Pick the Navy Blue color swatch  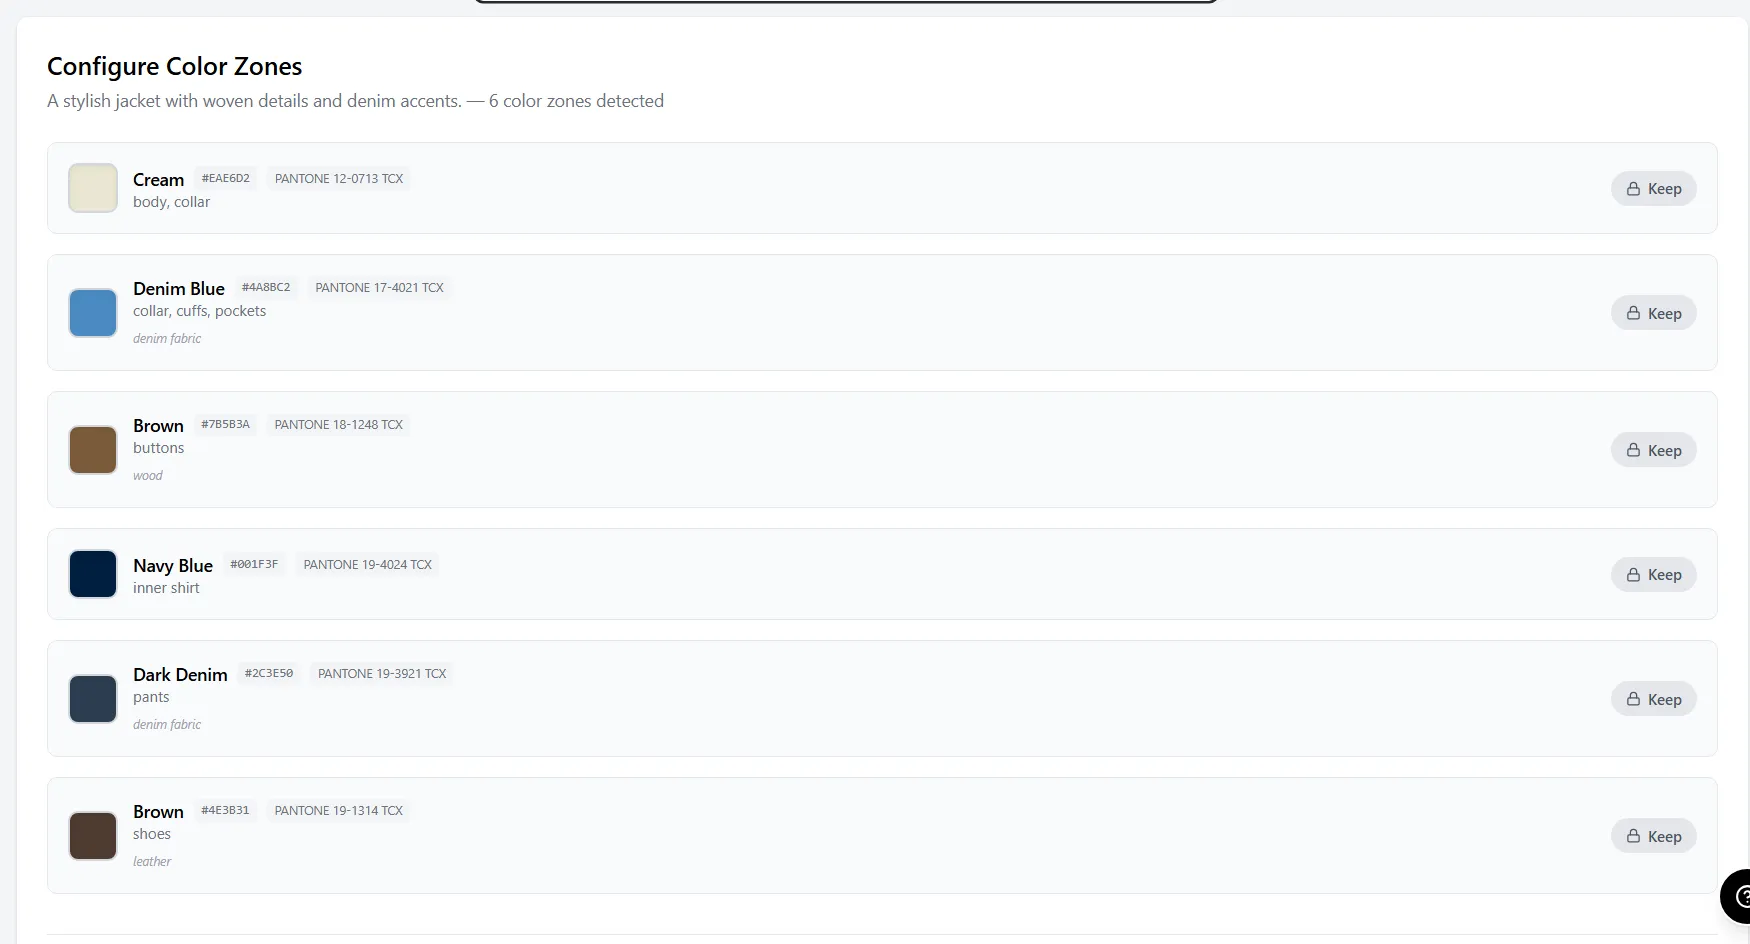[x=93, y=574]
